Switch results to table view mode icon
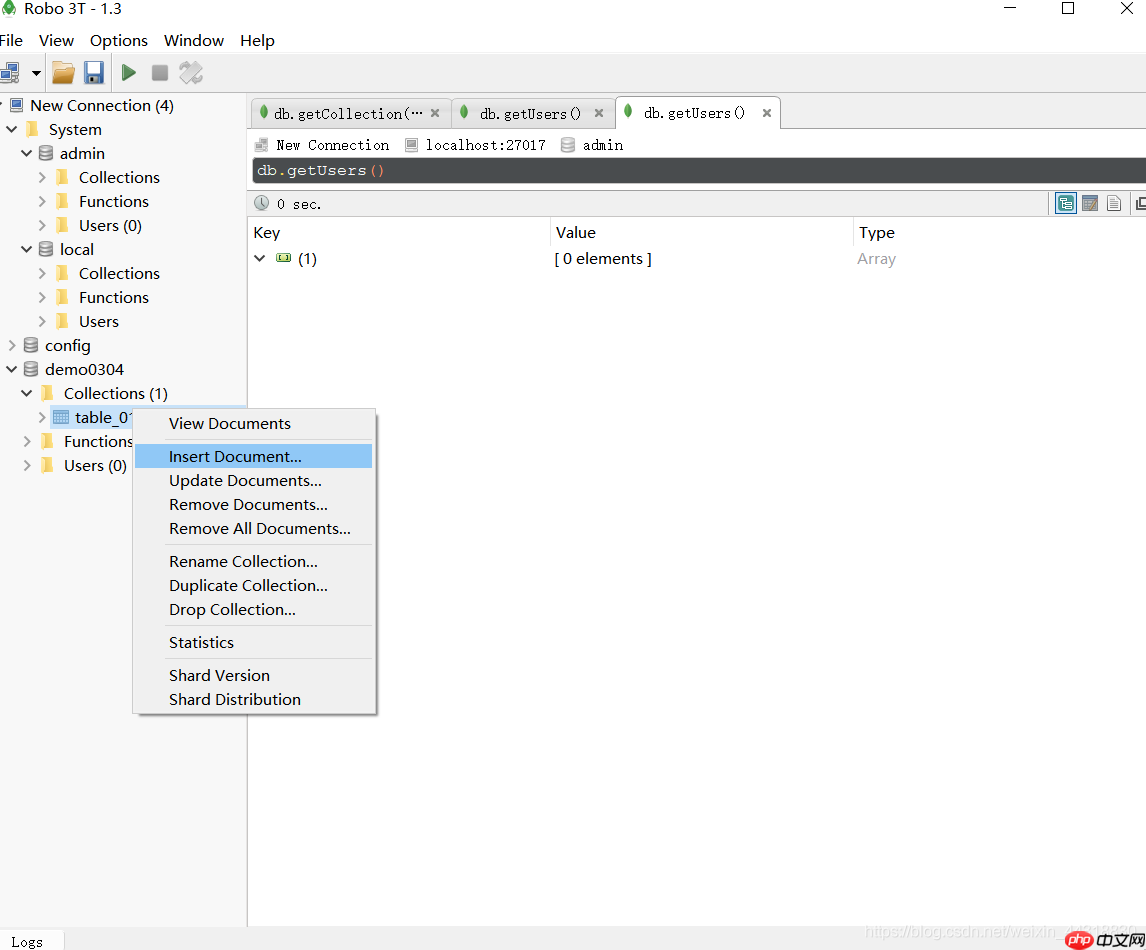1146x950 pixels. (x=1090, y=204)
